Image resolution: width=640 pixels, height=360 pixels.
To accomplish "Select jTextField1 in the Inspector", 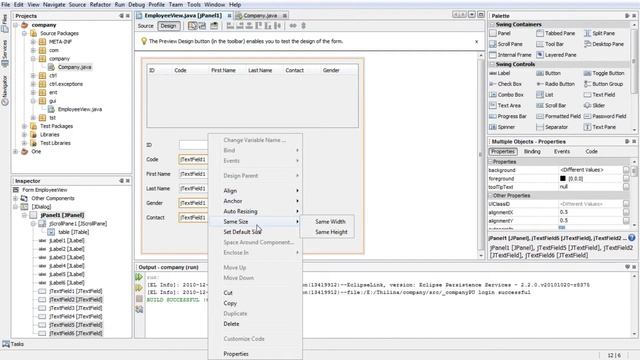I will (x=75, y=291).
